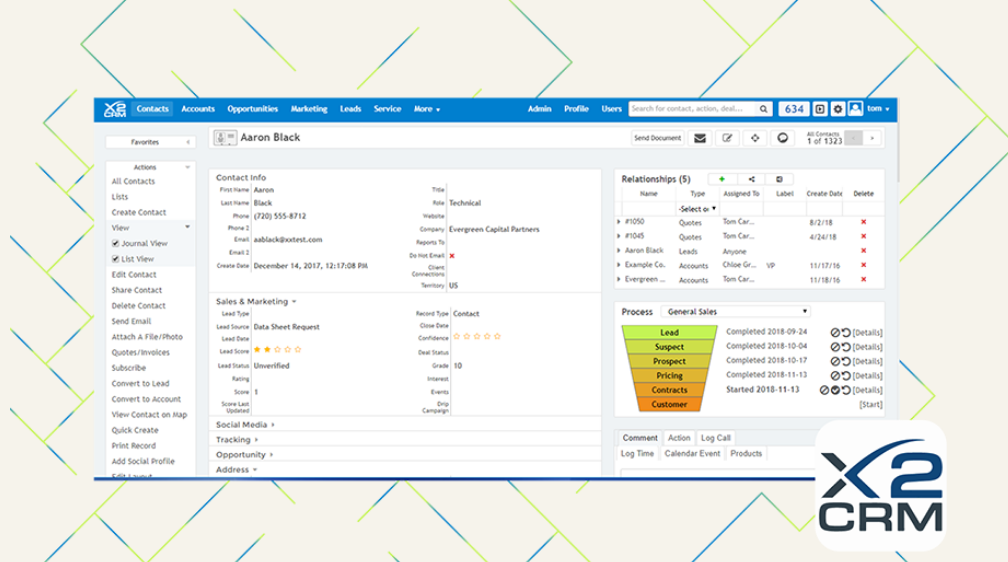1008x562 pixels.
Task: Delete the Example Co. relationship
Action: 863,265
